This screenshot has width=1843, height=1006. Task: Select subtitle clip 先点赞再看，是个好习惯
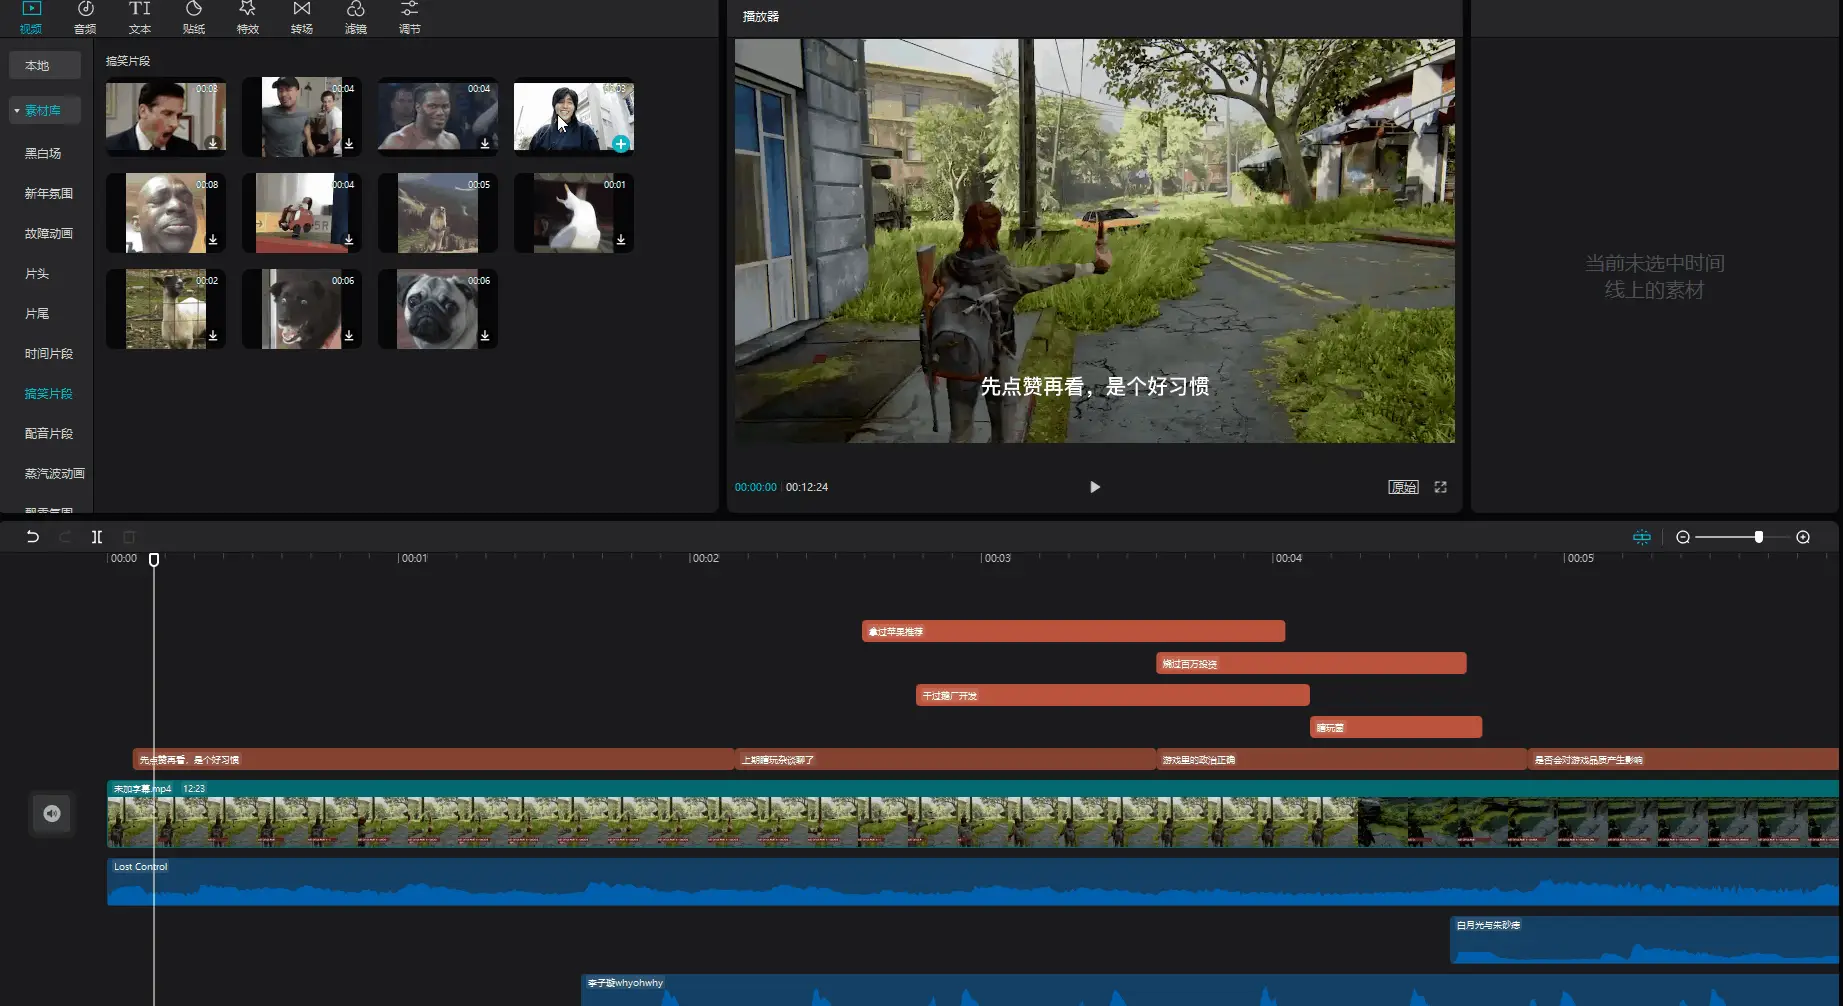pos(434,759)
